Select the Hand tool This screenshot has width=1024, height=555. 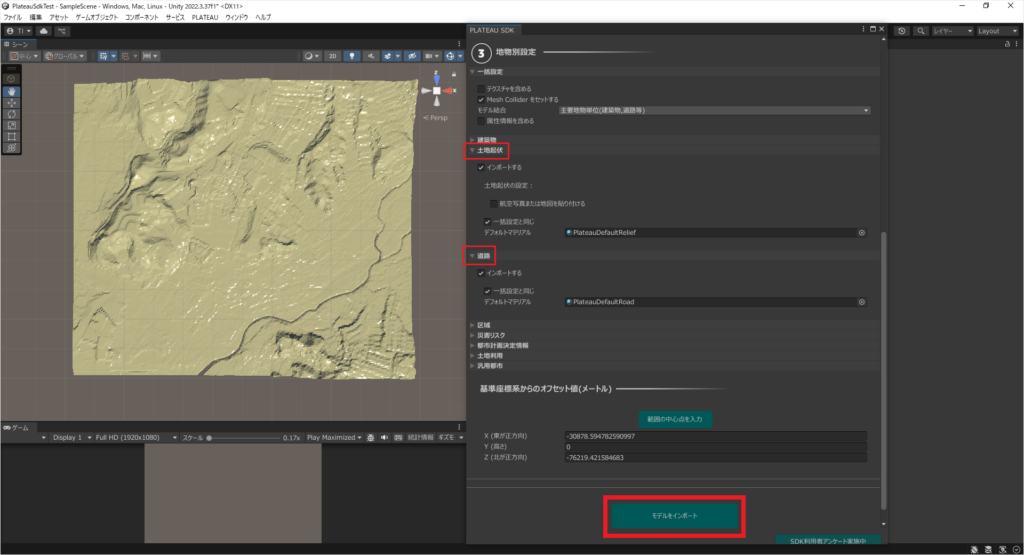tap(11, 91)
